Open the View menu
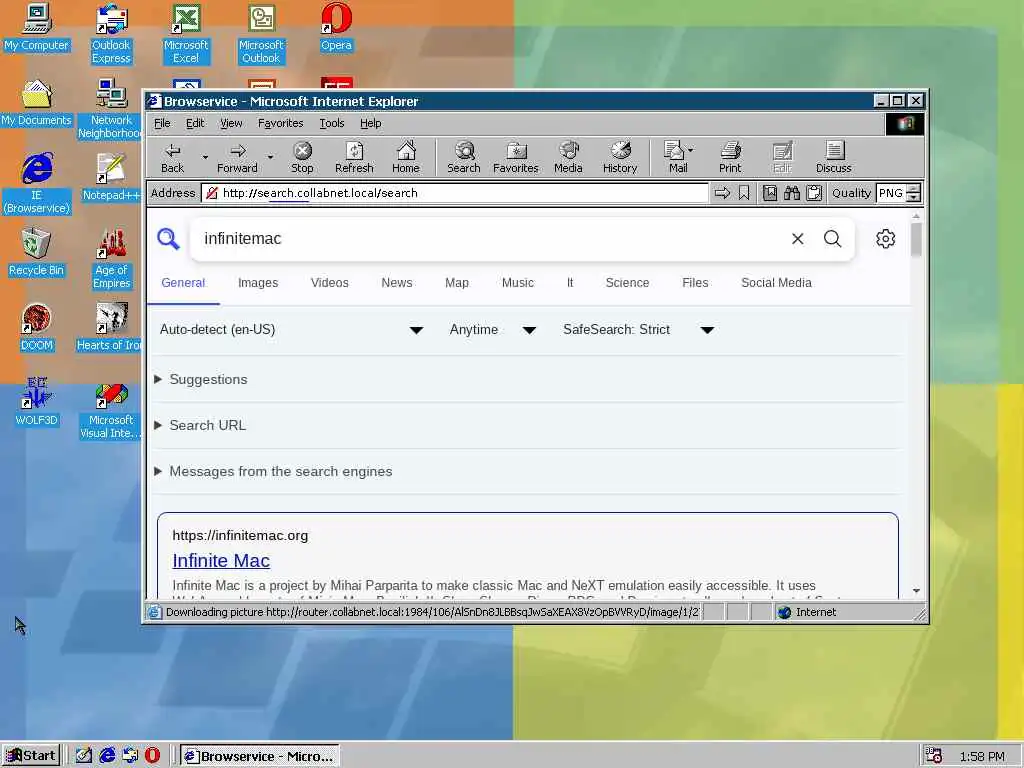This screenshot has width=1024, height=768. [x=231, y=123]
